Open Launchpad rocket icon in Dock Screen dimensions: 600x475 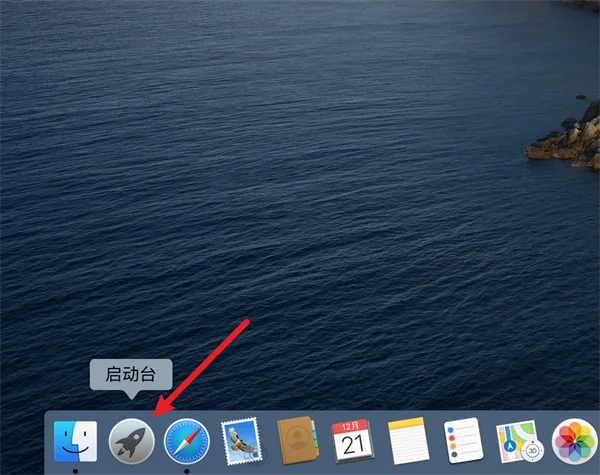pyautogui.click(x=132, y=441)
